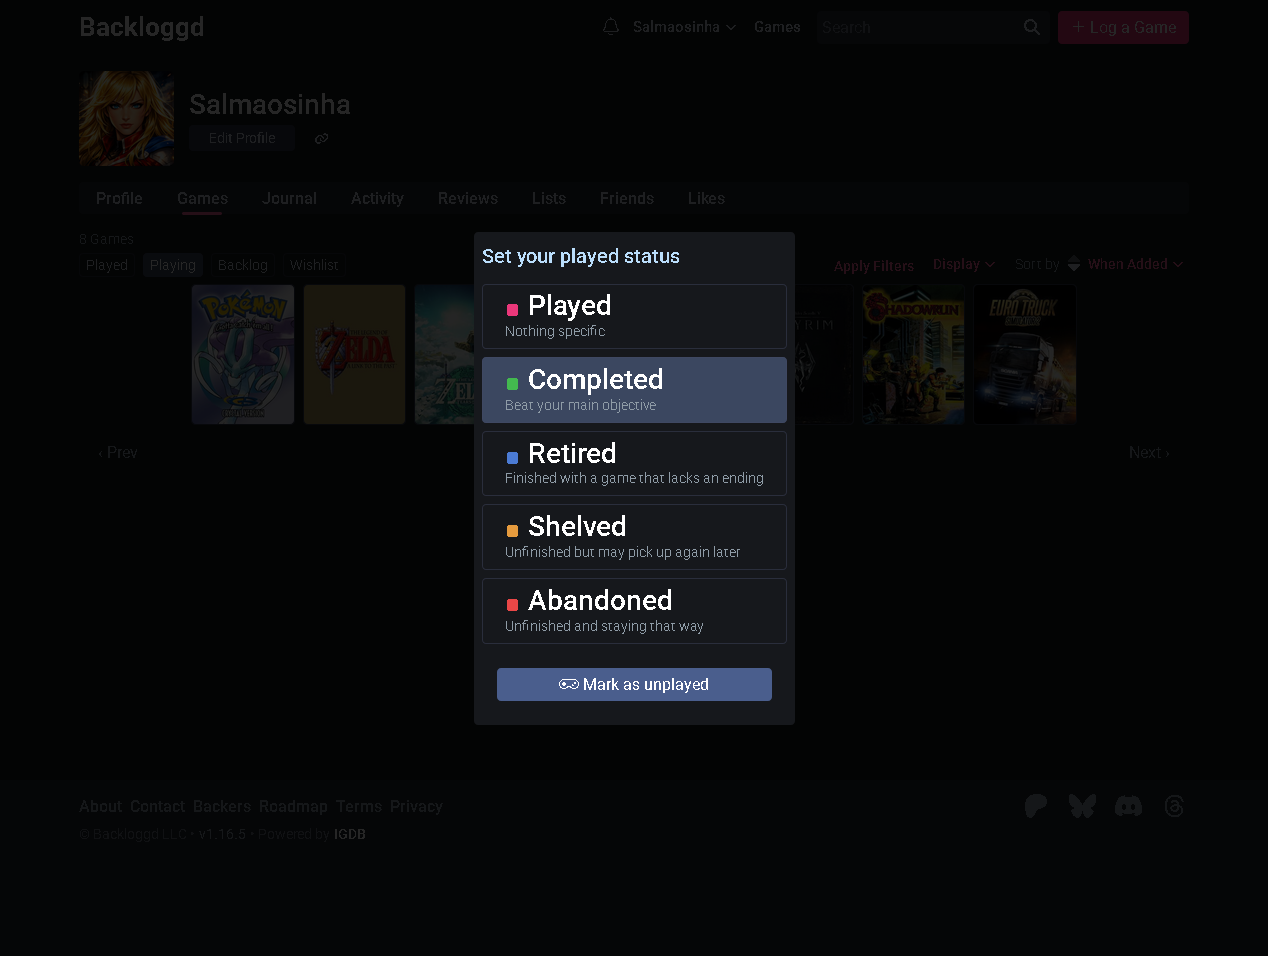Open the Discord footer icon
Viewport: 1268px width, 956px height.
coord(1128,806)
